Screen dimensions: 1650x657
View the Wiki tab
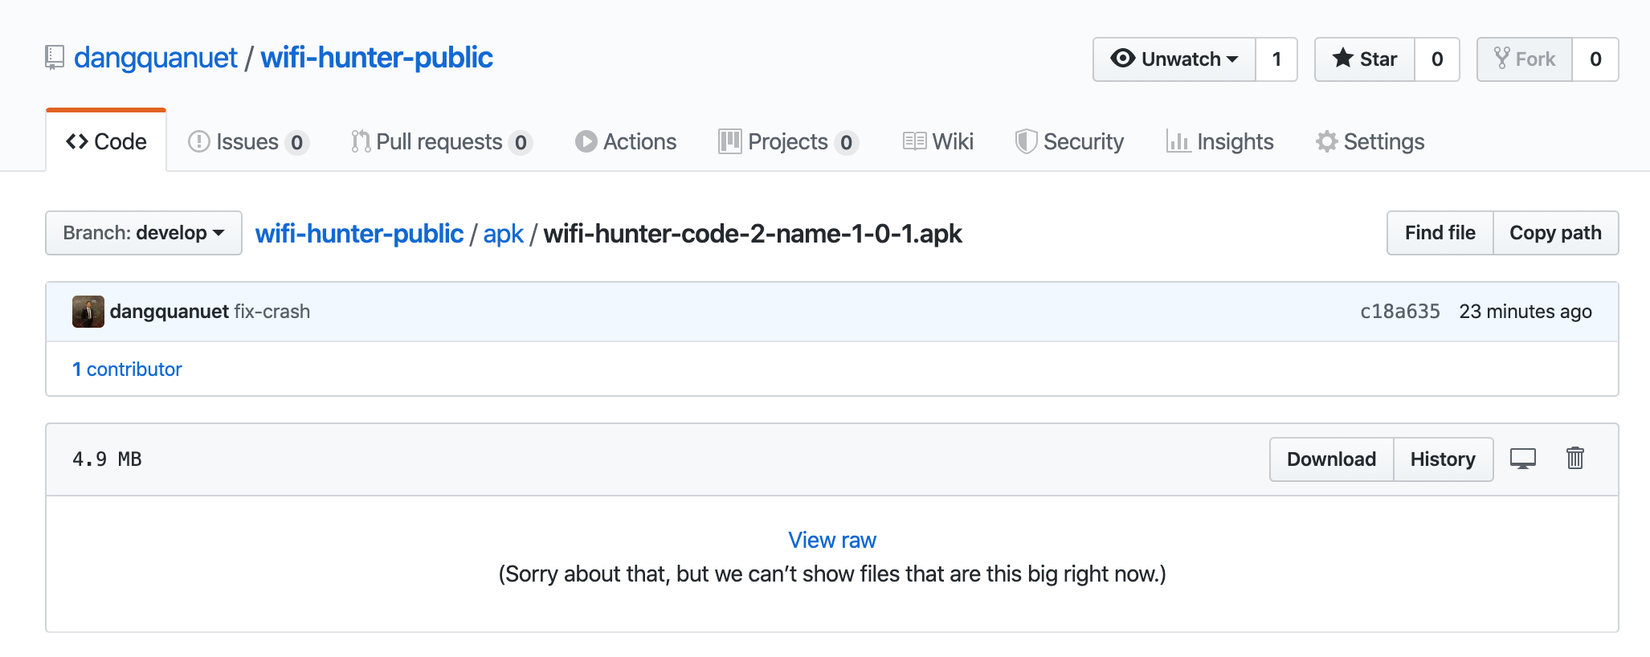[938, 142]
